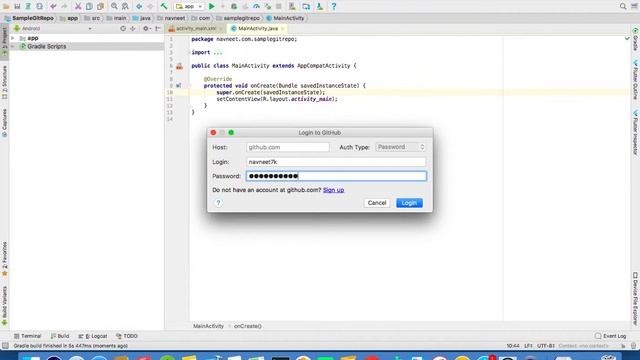Open the Flutter Inspector side panel

pos(636,132)
